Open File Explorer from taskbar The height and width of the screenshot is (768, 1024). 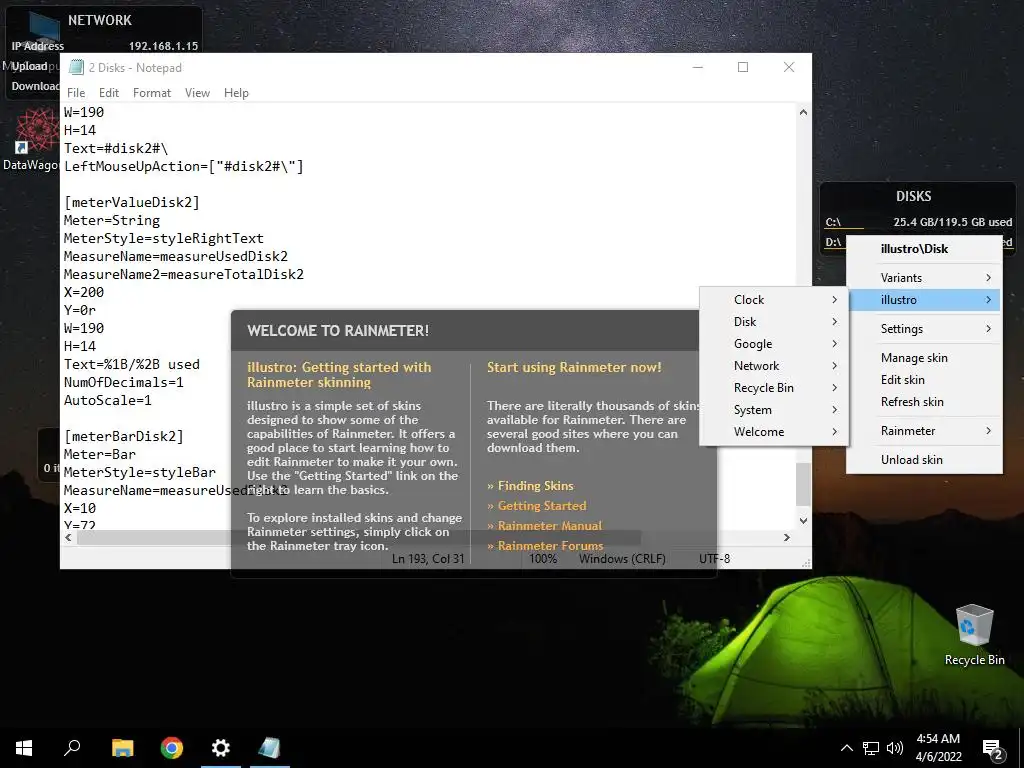[x=122, y=748]
